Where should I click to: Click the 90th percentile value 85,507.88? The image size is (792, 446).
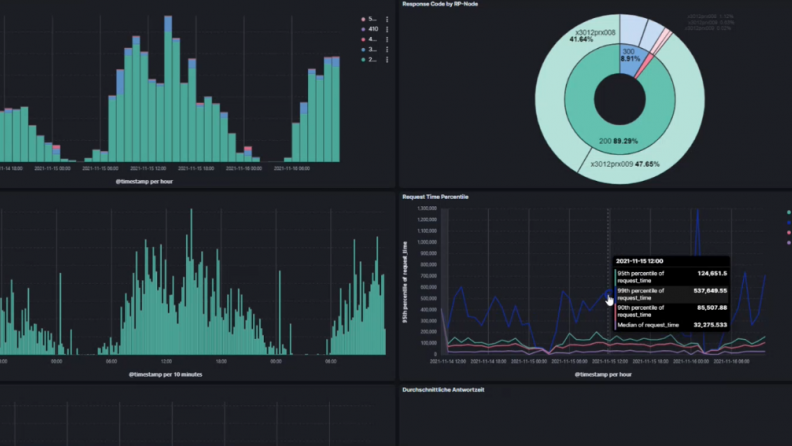tap(712, 308)
